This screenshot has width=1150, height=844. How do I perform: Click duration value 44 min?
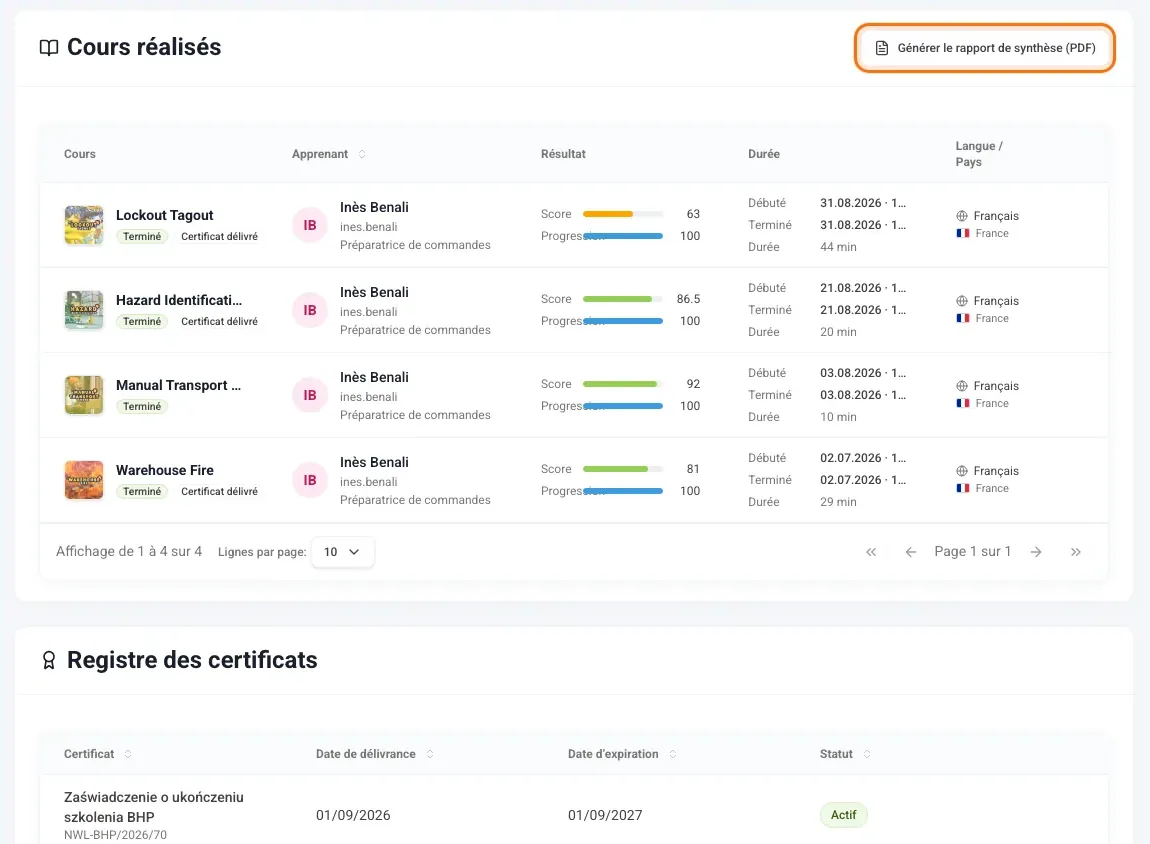tap(838, 247)
